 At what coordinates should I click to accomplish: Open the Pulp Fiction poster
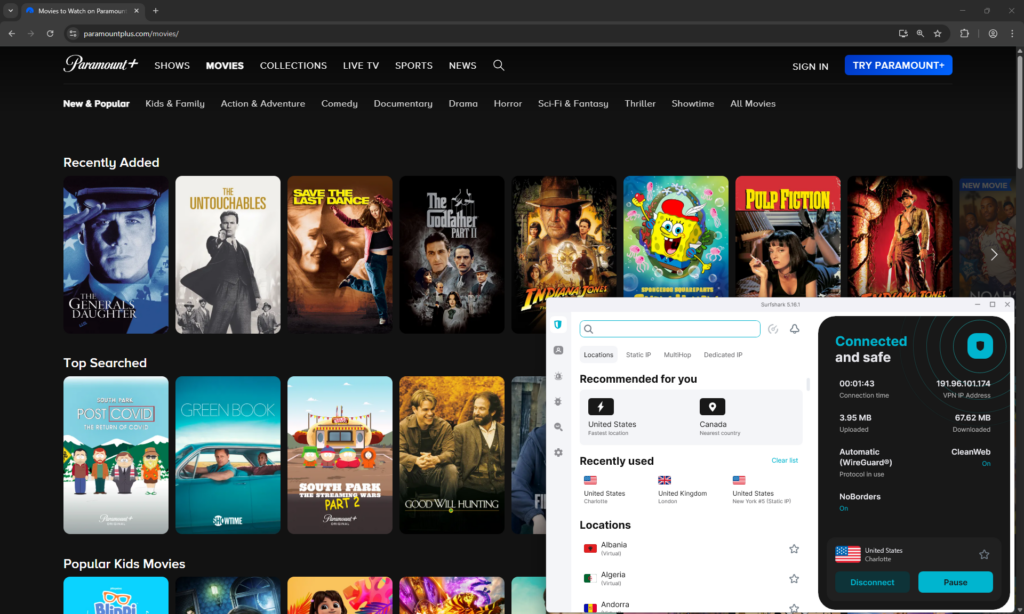point(788,236)
